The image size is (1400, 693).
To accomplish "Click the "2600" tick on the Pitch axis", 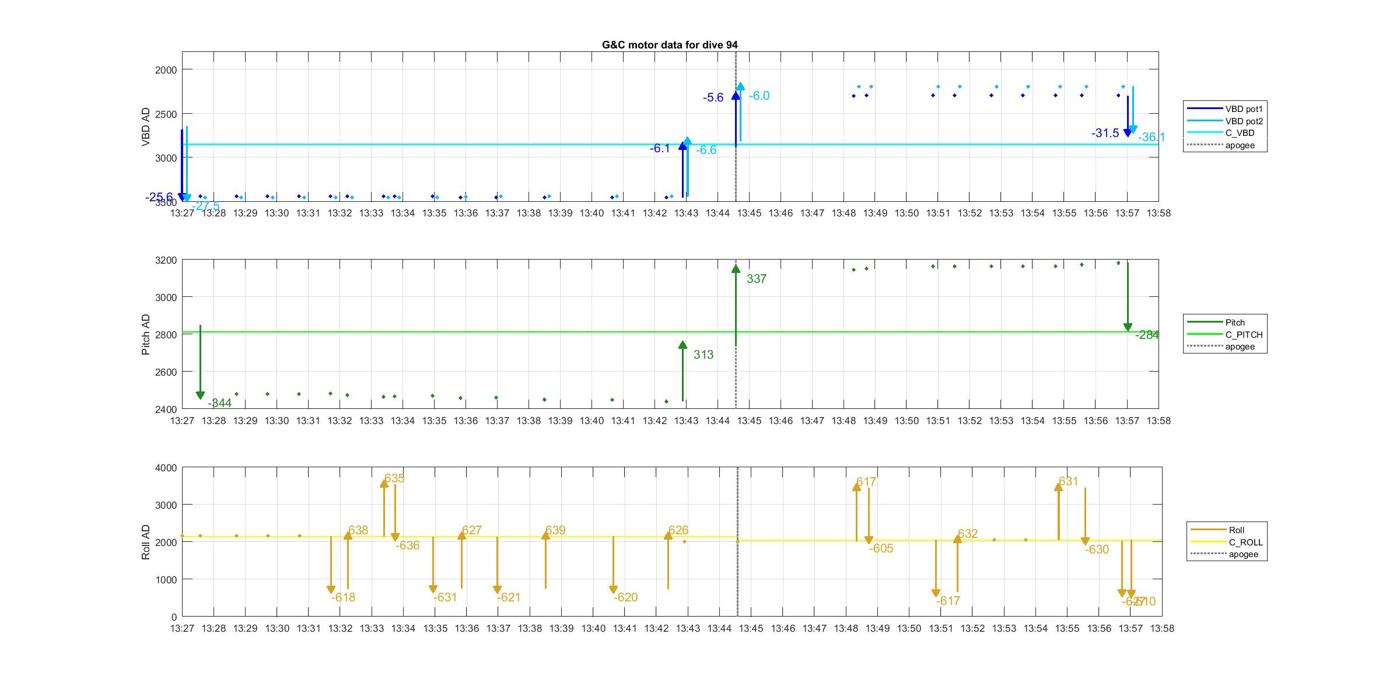I will (x=166, y=372).
